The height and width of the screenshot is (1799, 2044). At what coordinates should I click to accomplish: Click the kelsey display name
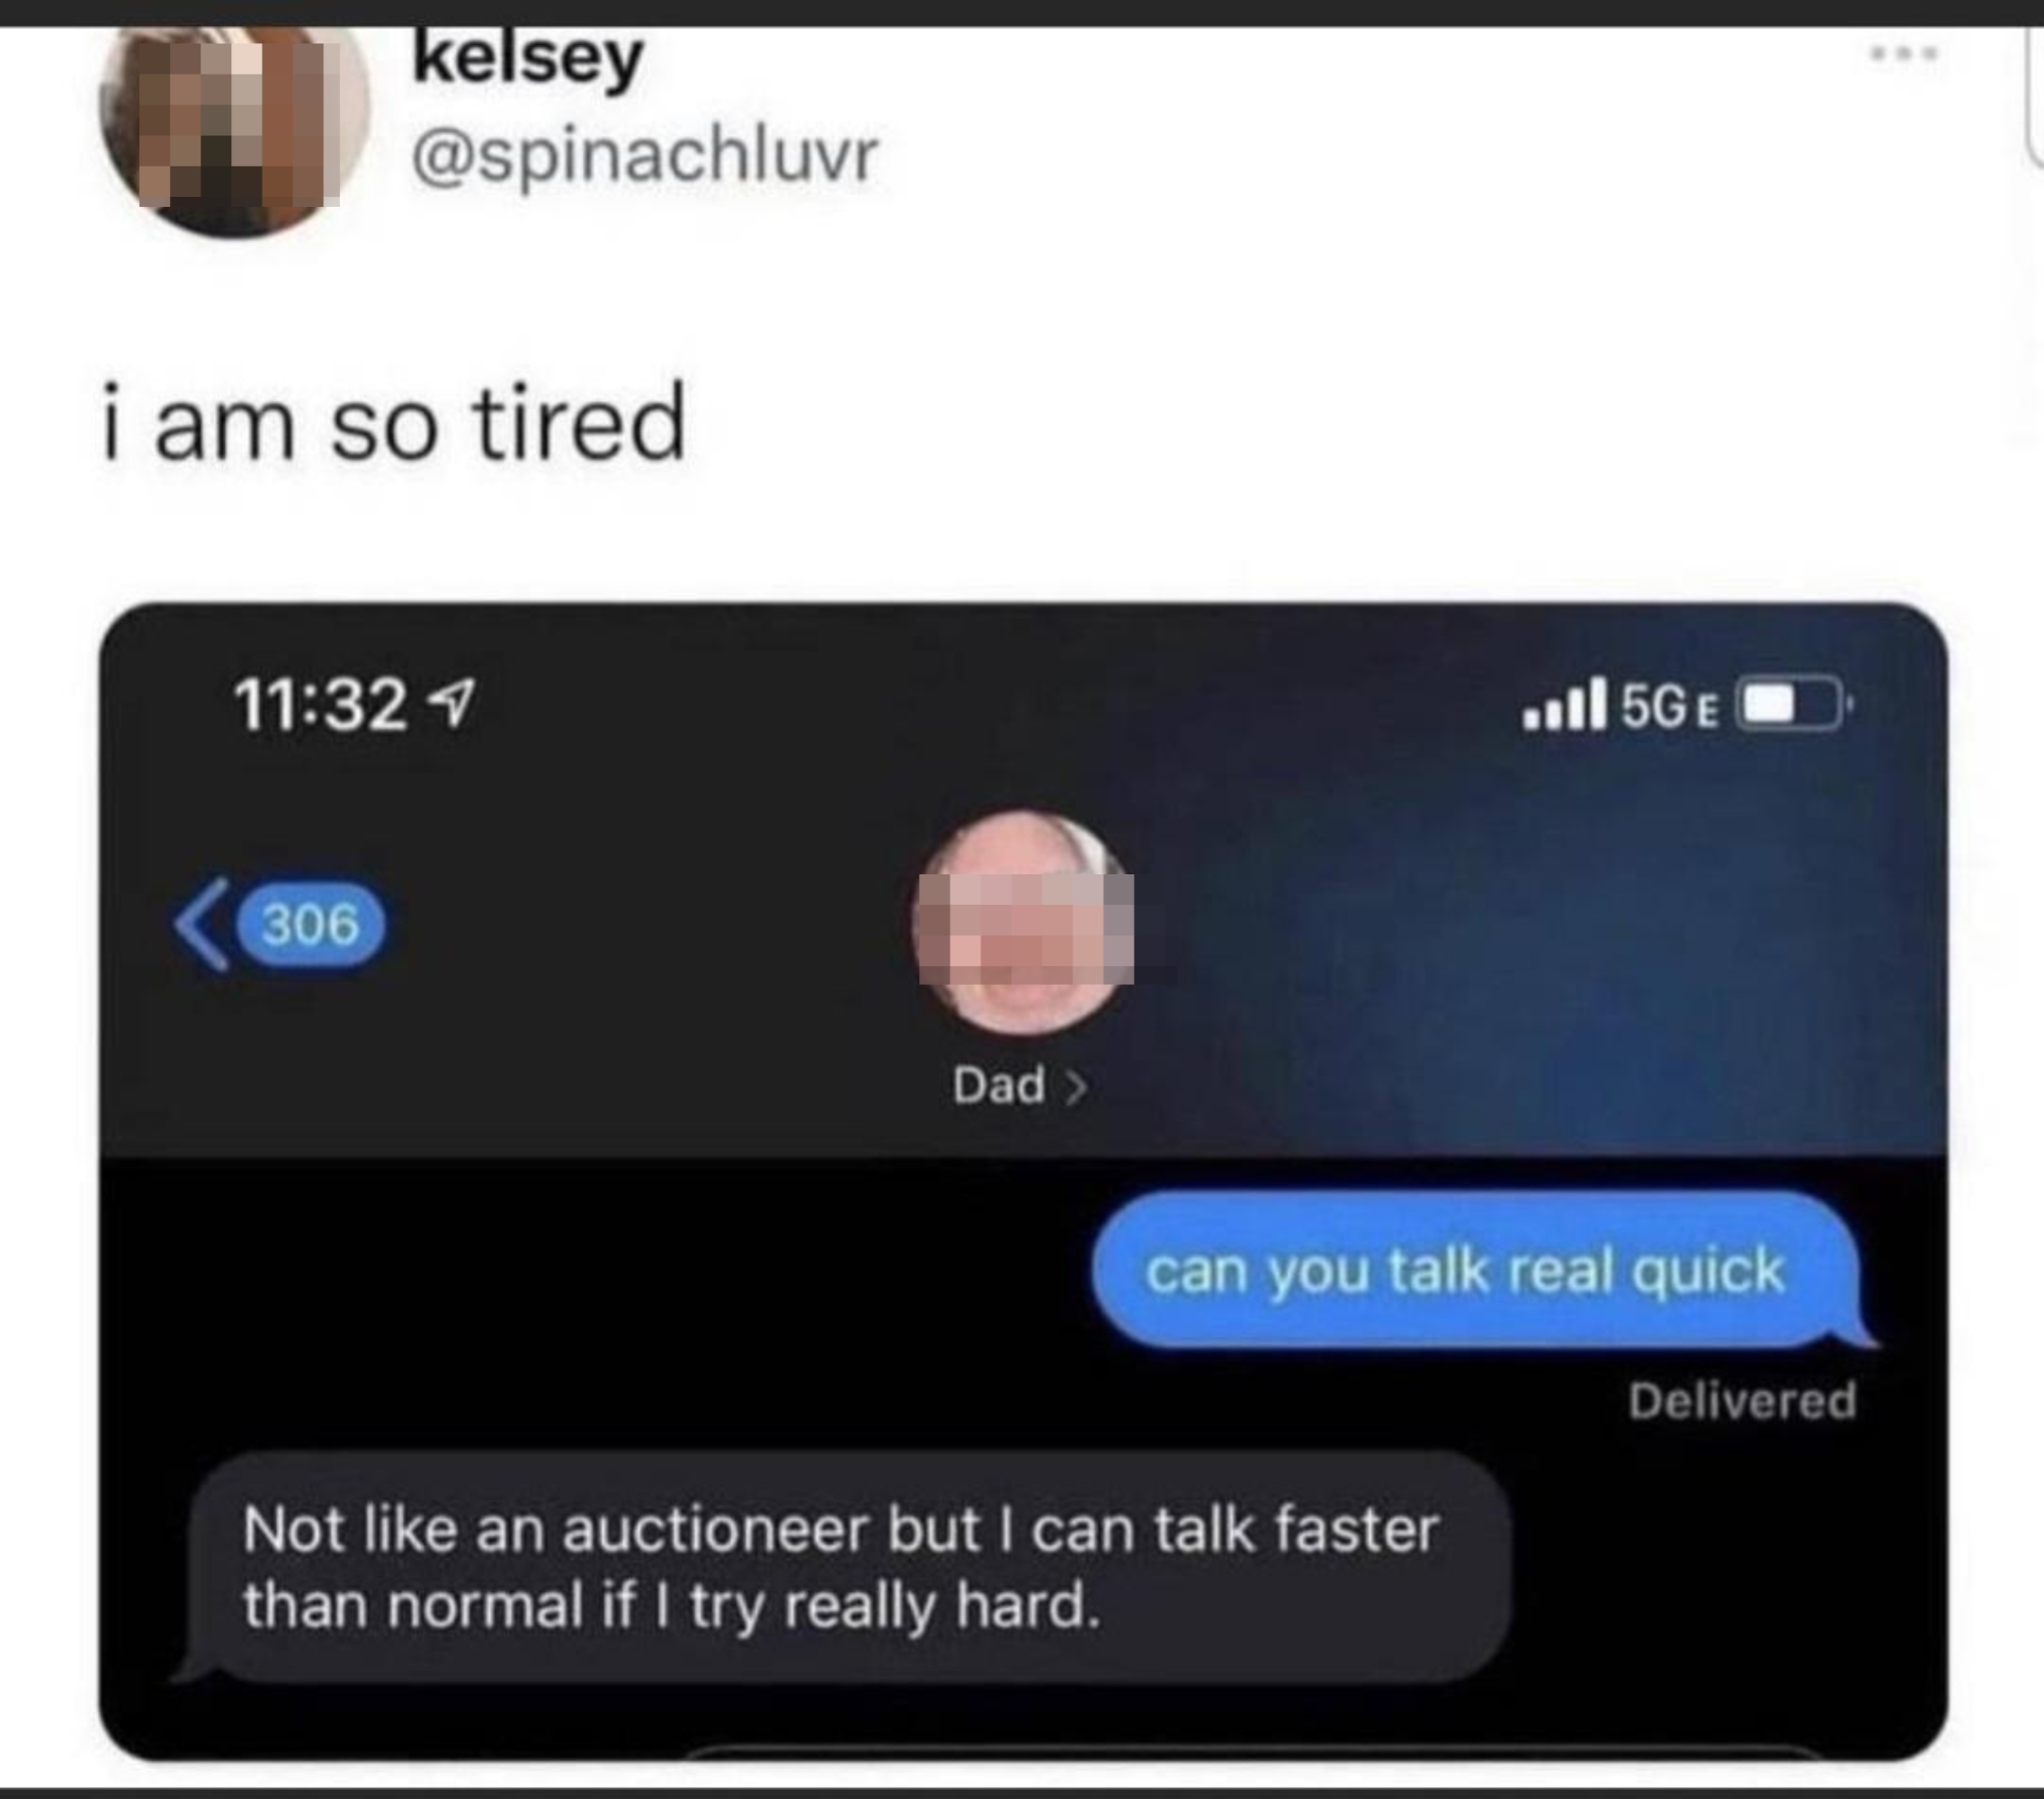click(x=528, y=60)
